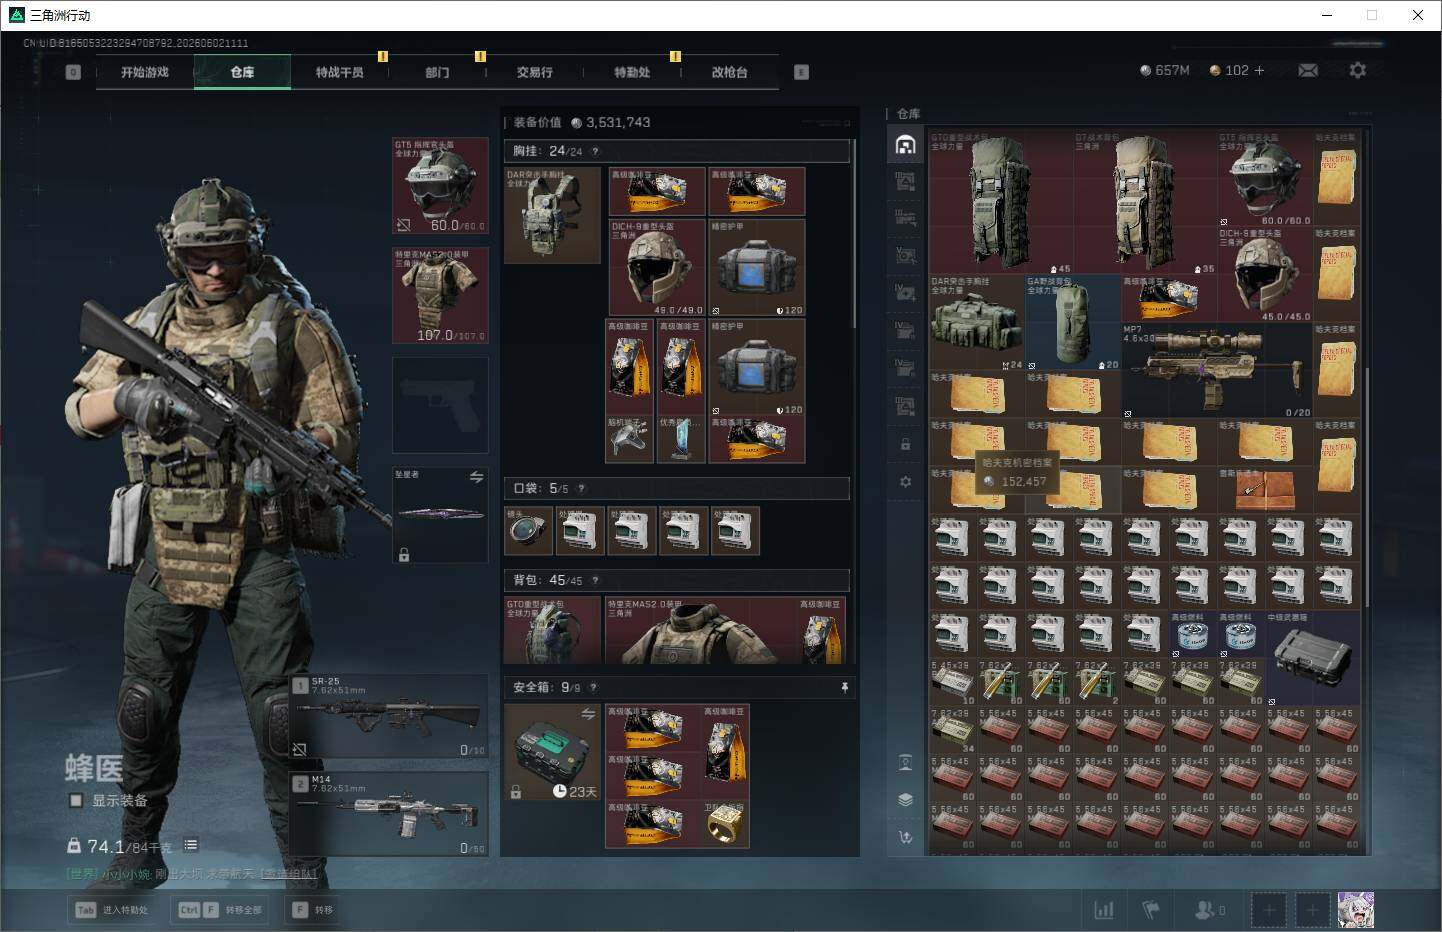Select the D7 tactical backpack in warehouse

(x=1145, y=203)
